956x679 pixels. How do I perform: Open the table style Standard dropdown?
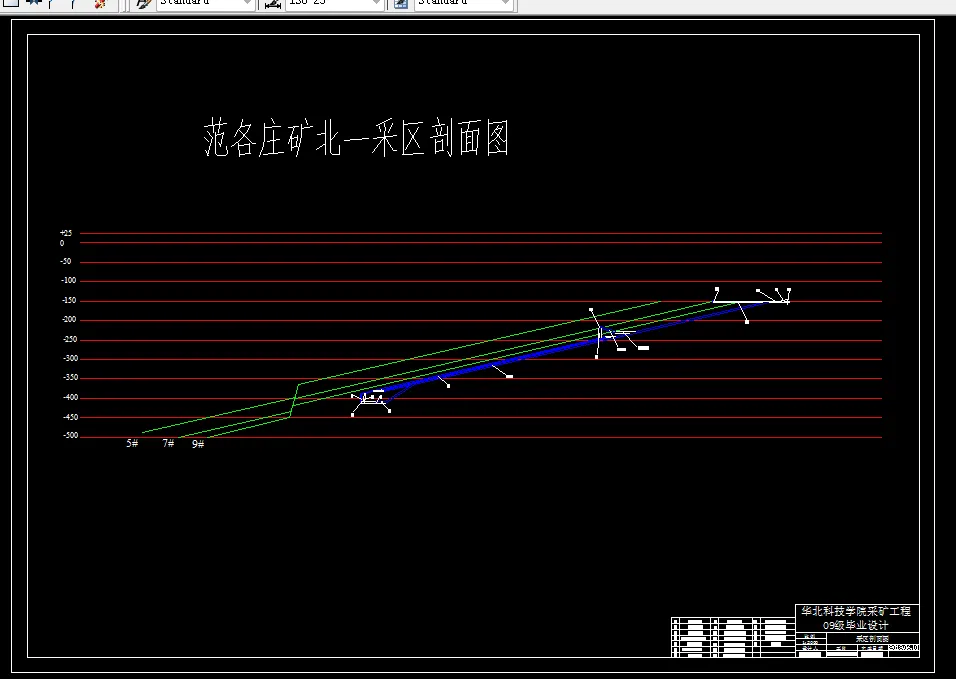click(463, 3)
